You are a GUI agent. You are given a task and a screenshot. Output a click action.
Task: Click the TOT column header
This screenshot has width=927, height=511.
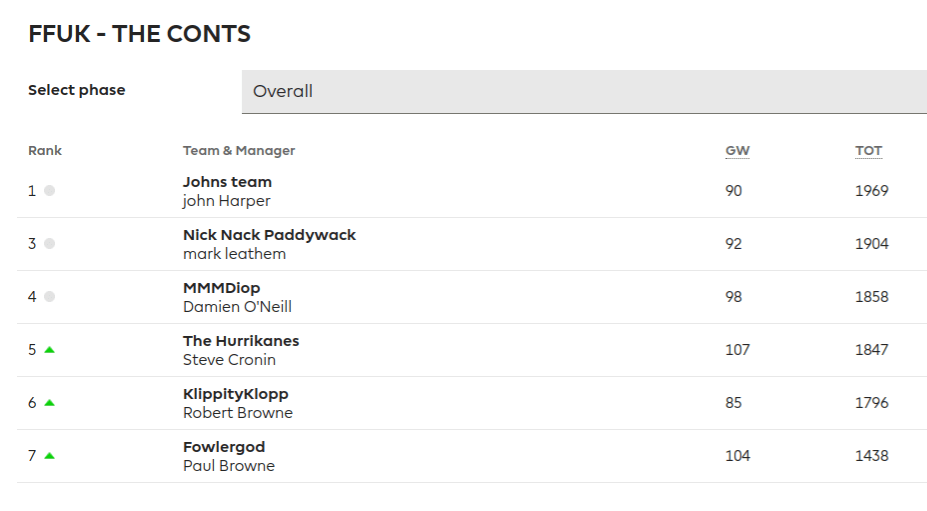point(868,151)
